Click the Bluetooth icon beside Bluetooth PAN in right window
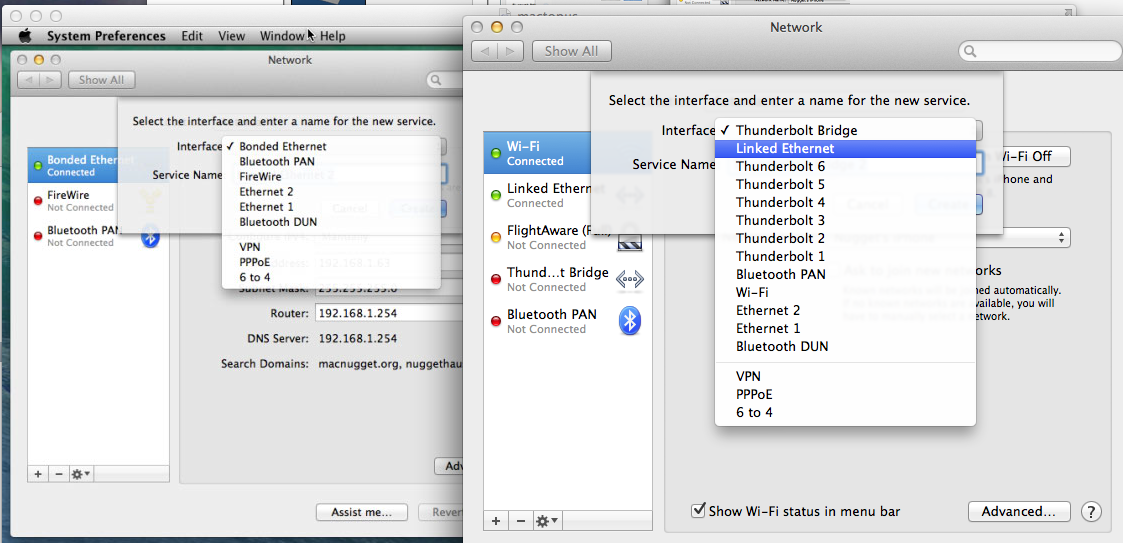This screenshot has width=1123, height=543. coord(630,321)
